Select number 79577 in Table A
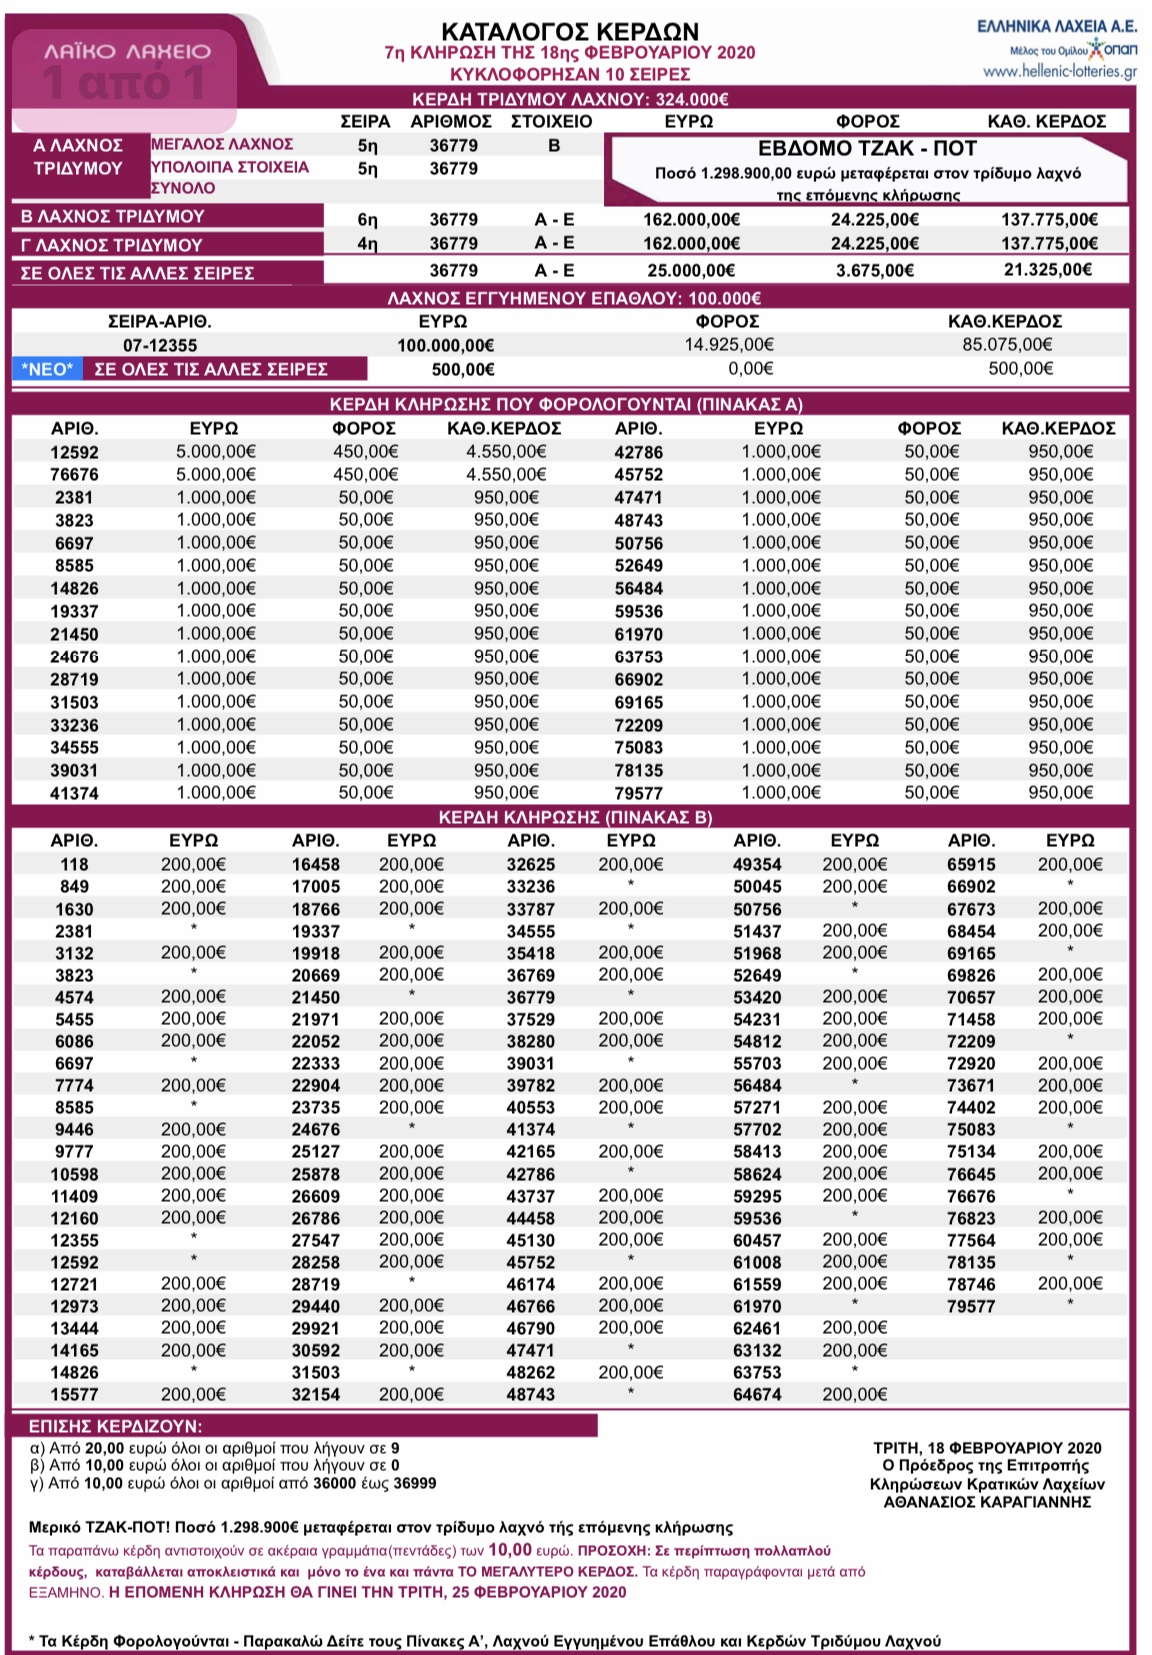 [x=638, y=793]
